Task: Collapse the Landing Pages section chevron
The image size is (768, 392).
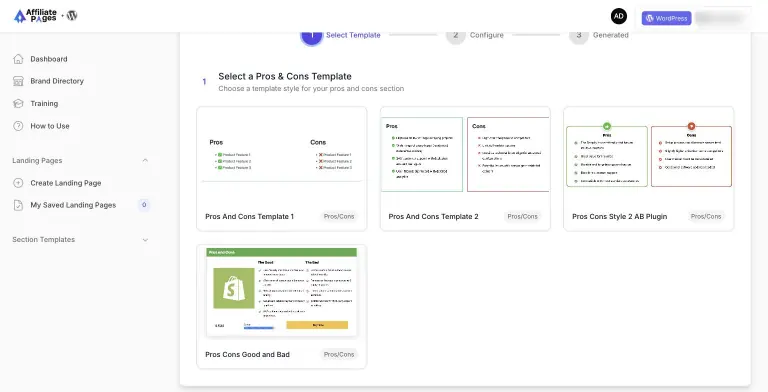Action: pos(145,160)
